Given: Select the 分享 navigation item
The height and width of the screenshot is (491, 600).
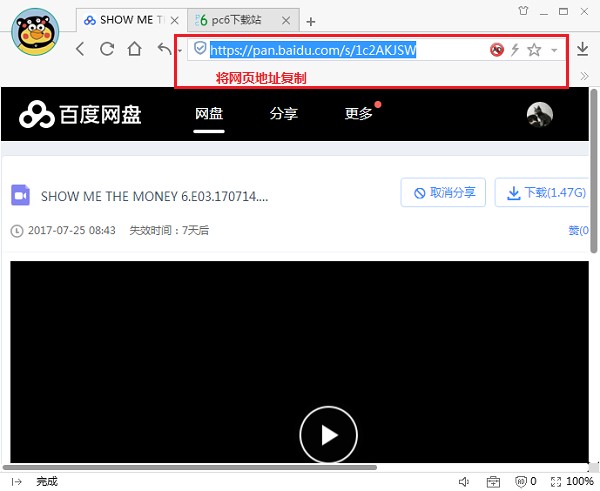Looking at the screenshot, I should (284, 114).
